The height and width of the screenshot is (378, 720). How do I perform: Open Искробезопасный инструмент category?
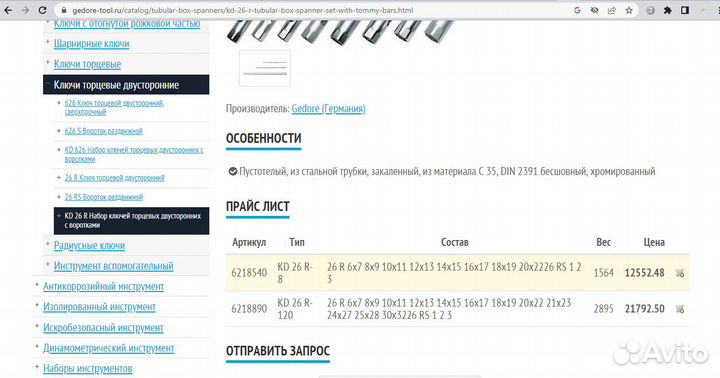tap(103, 328)
